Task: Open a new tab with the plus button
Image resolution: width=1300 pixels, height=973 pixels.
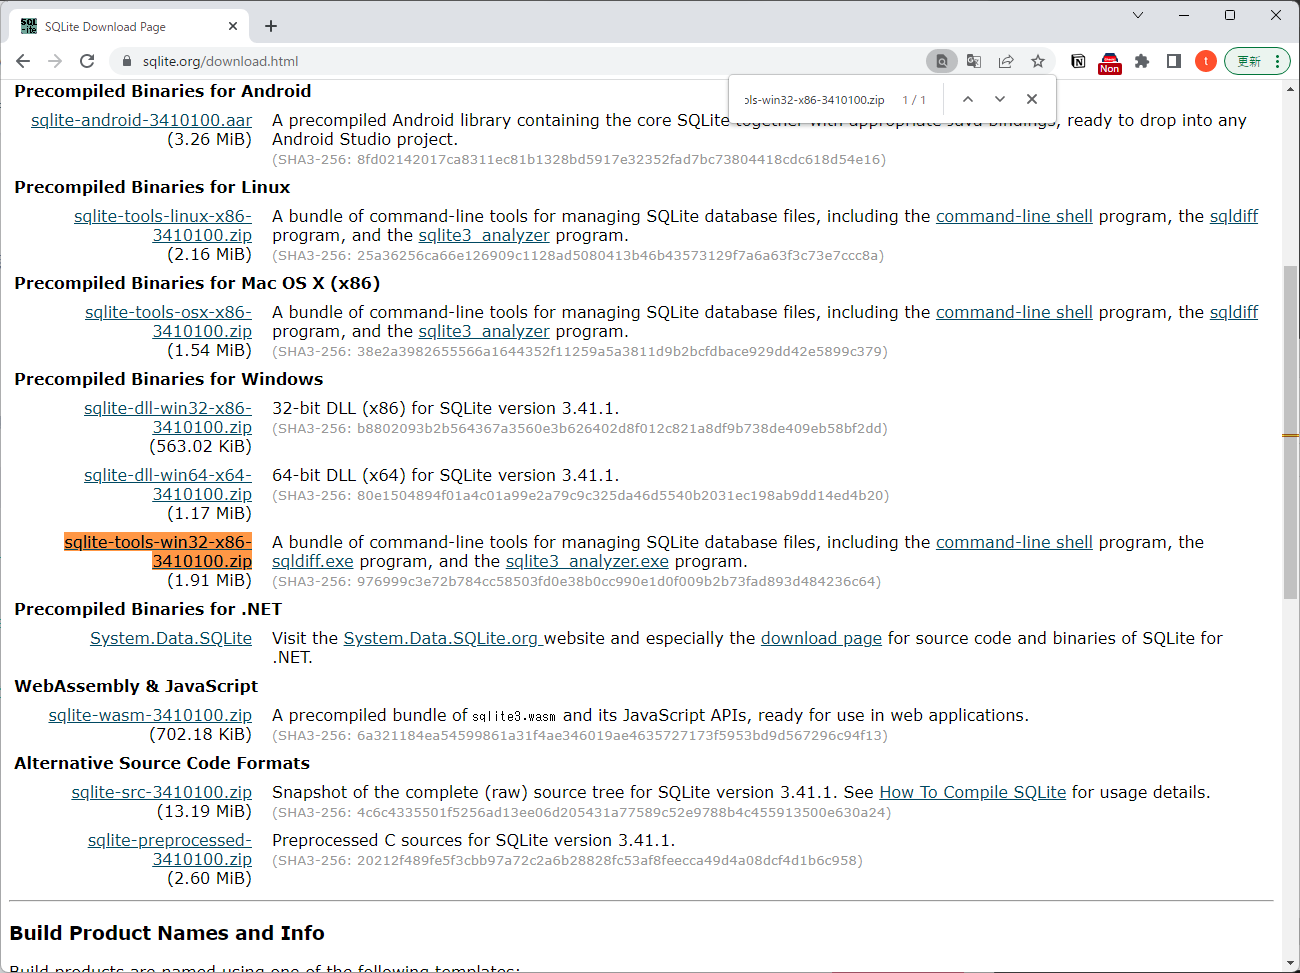Action: (270, 26)
